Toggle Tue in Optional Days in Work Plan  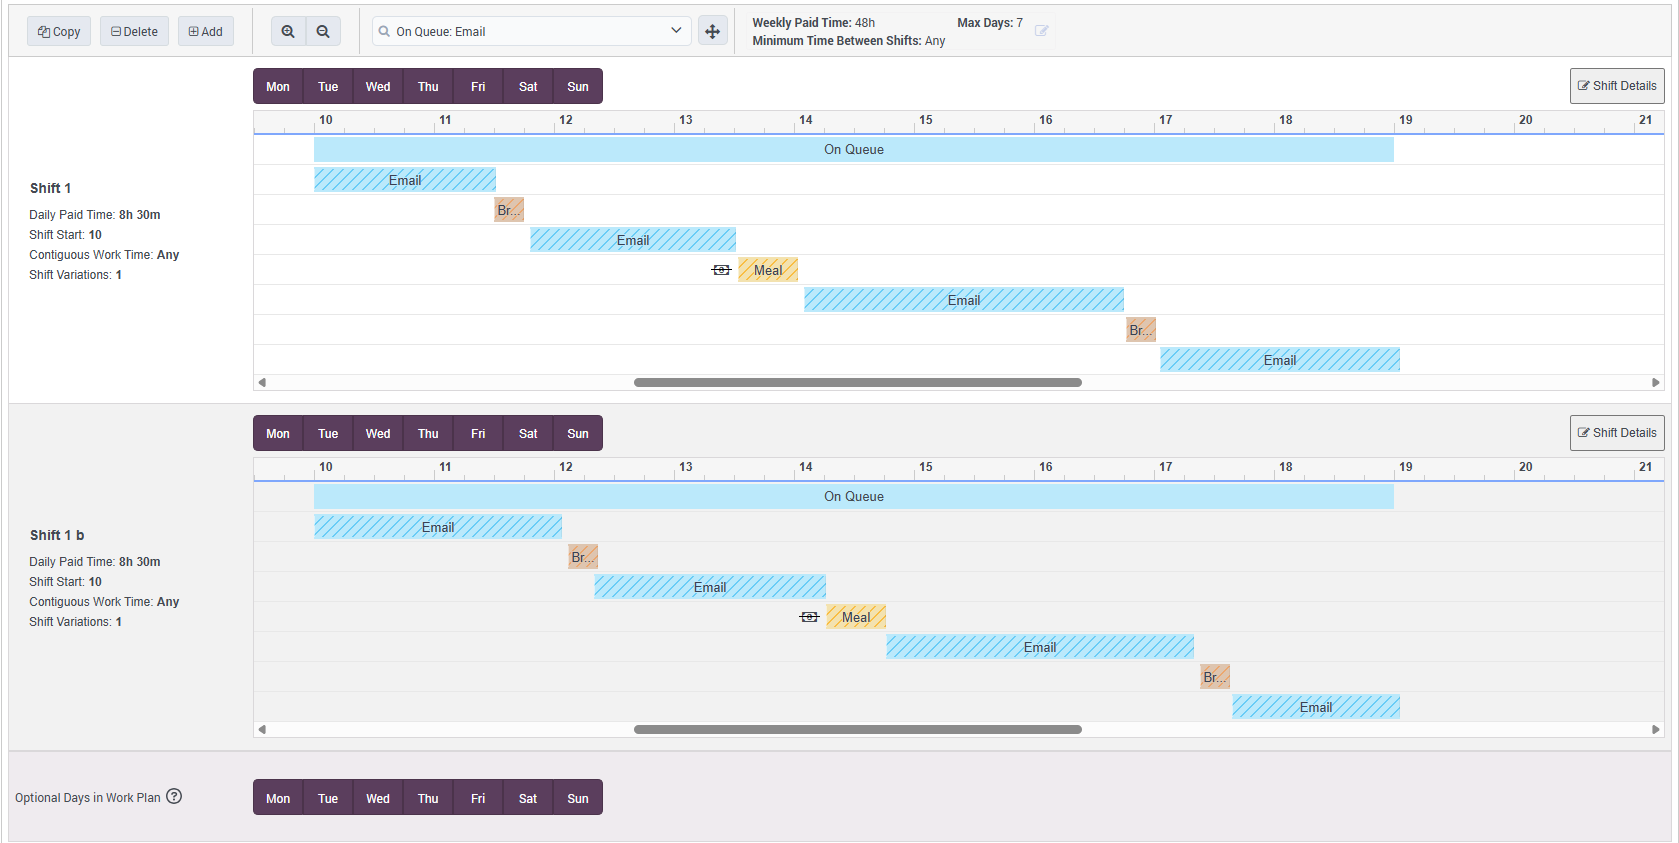(x=328, y=797)
